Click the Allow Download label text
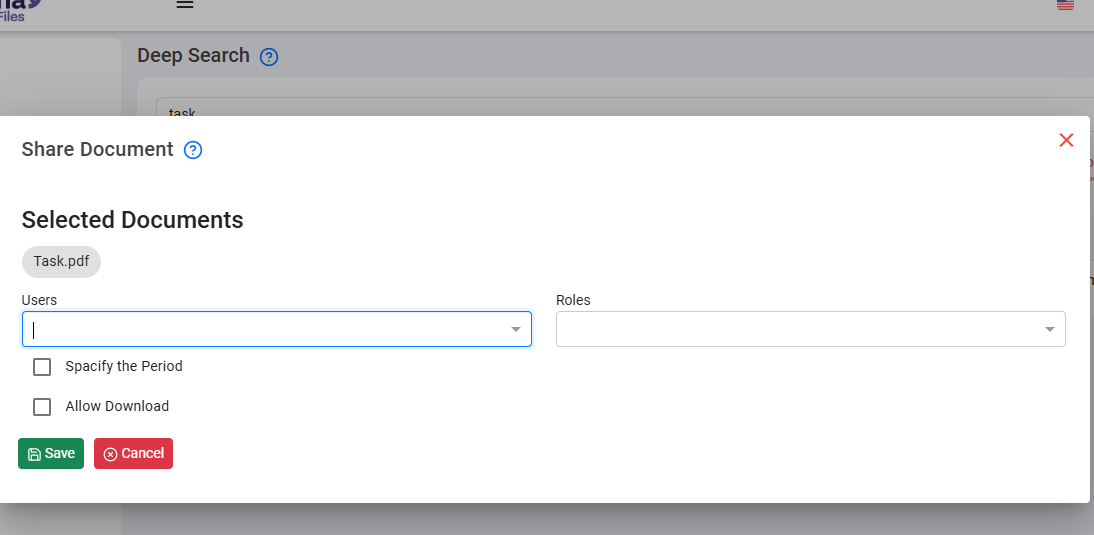The image size is (1094, 535). (117, 406)
